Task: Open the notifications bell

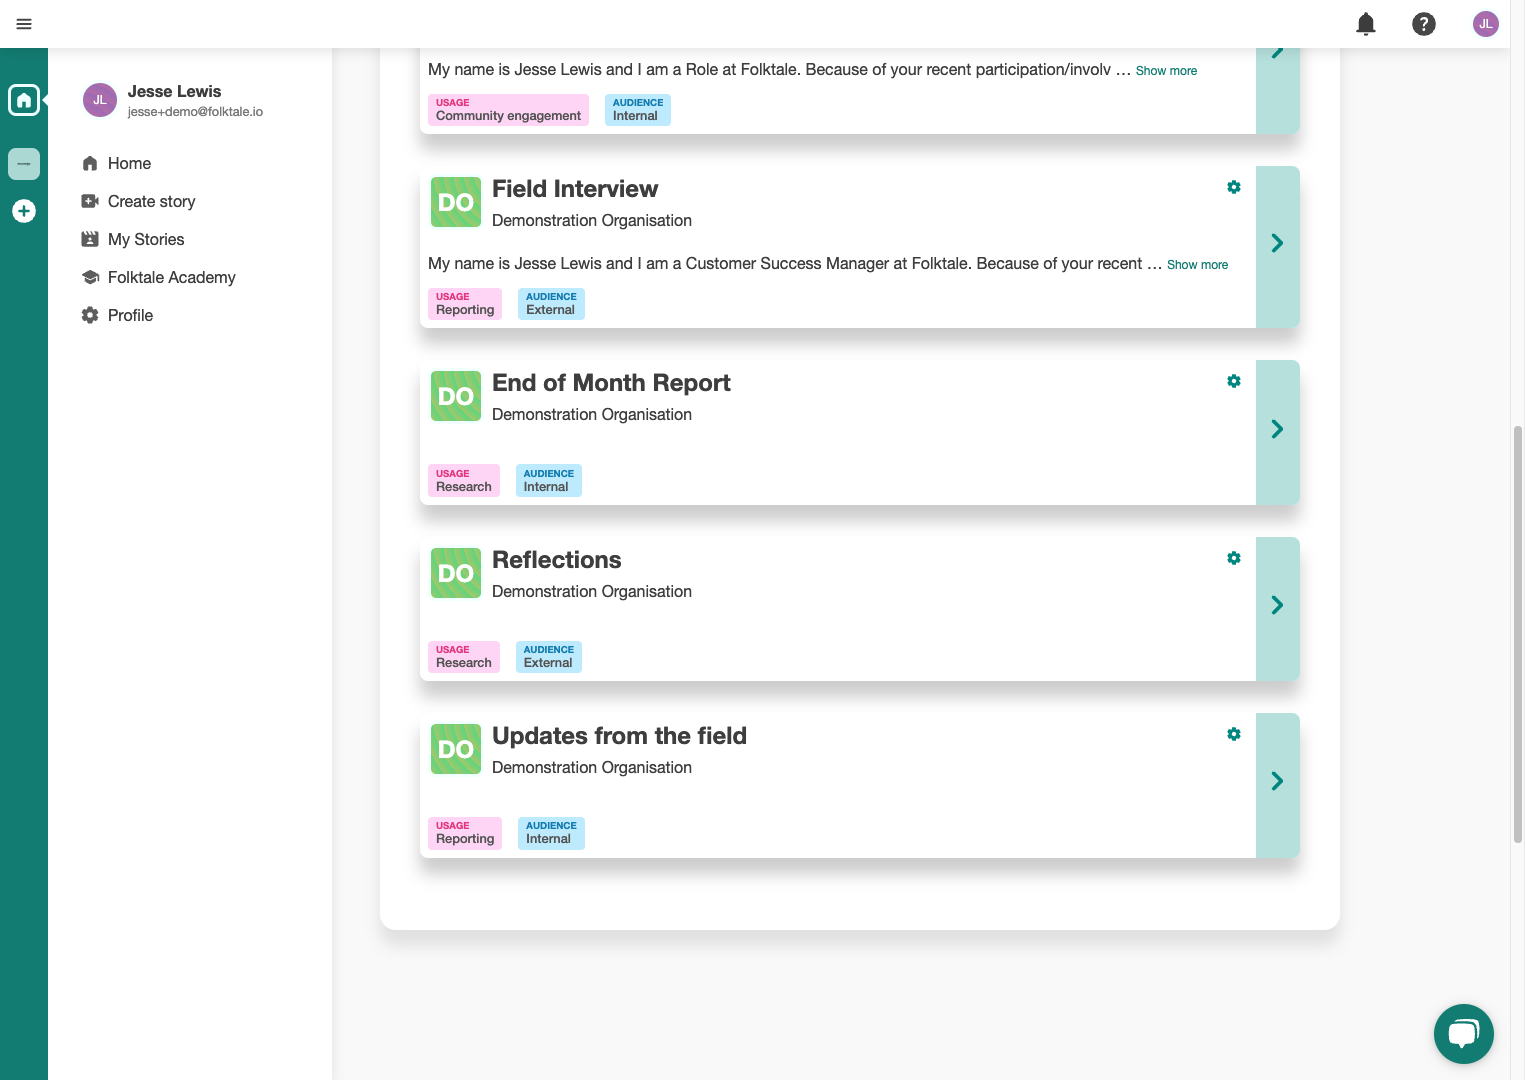Action: tap(1366, 24)
